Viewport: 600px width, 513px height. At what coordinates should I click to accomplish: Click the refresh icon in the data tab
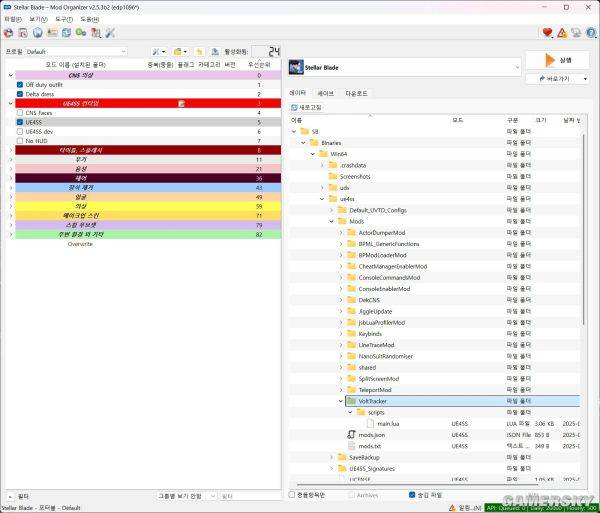pos(294,107)
